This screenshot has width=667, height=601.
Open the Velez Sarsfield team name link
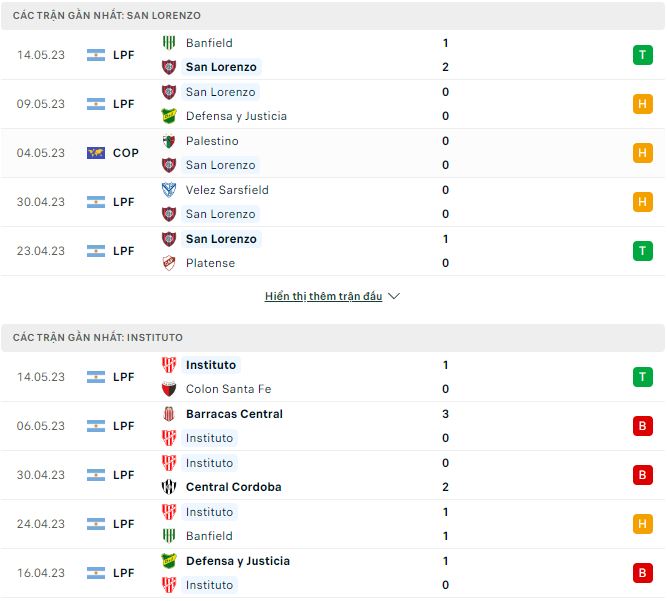point(227,190)
